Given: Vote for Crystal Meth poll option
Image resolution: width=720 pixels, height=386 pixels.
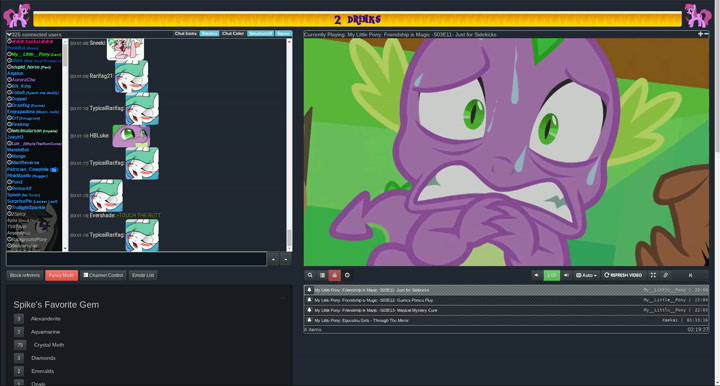Looking at the screenshot, I should (20, 345).
